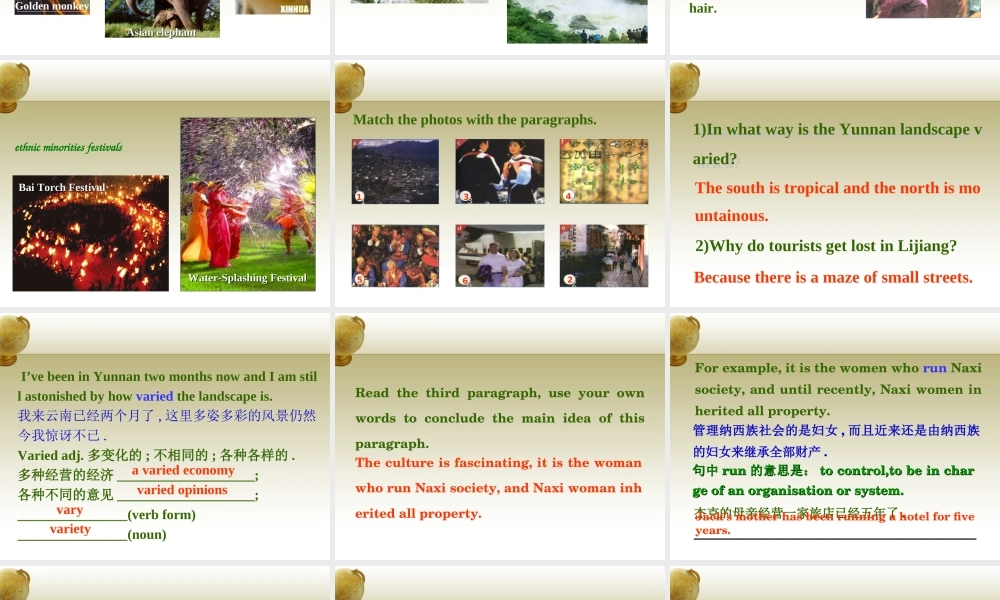Image resolution: width=1000 pixels, height=600 pixels.
Task: Select photo number 1 of the night town
Action: coord(395,172)
